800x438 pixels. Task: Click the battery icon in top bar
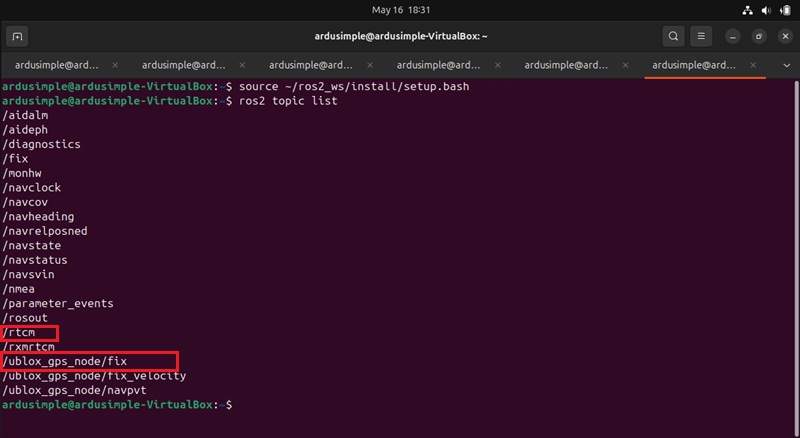point(784,10)
